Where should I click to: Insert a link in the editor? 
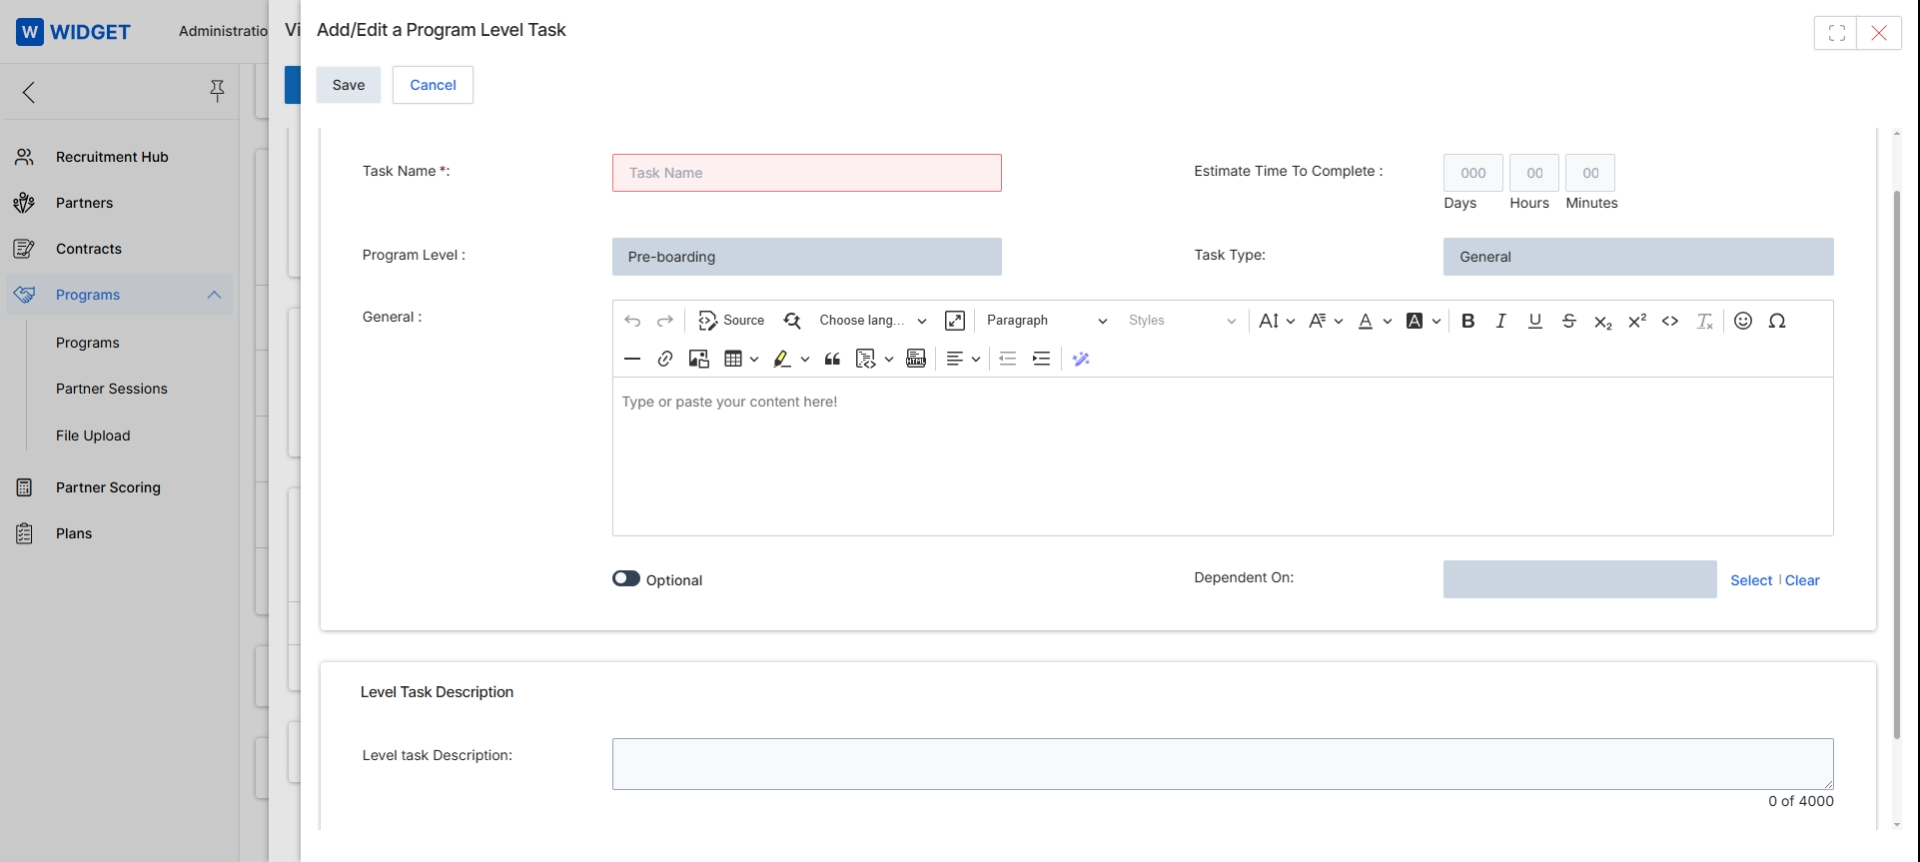coord(665,359)
